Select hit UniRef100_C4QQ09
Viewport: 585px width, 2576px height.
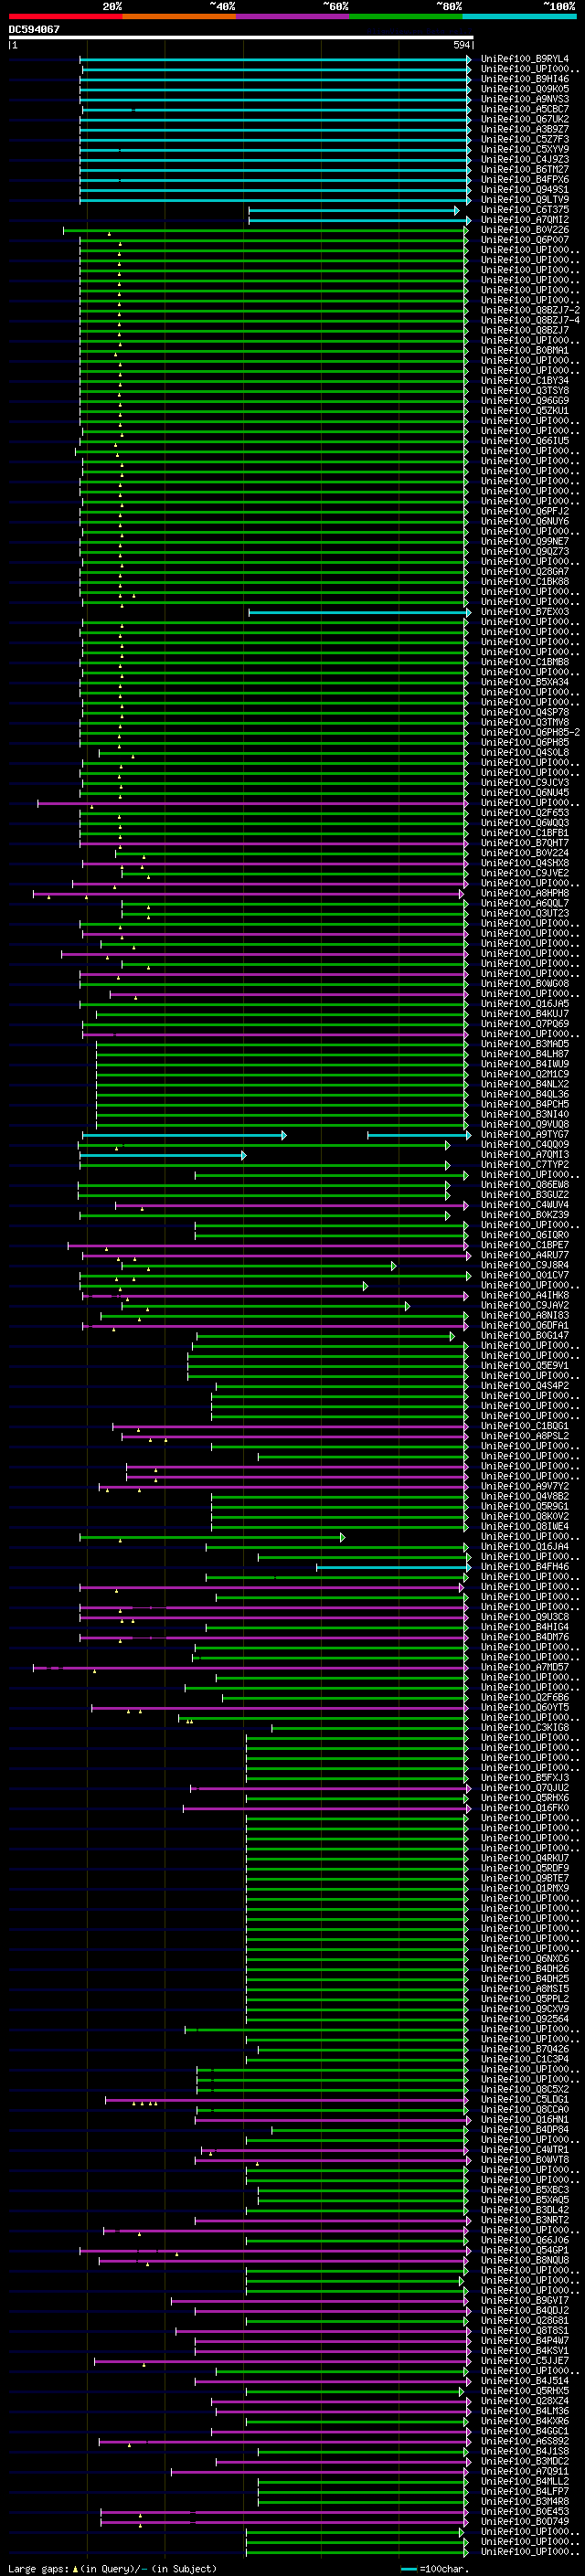tap(525, 1145)
